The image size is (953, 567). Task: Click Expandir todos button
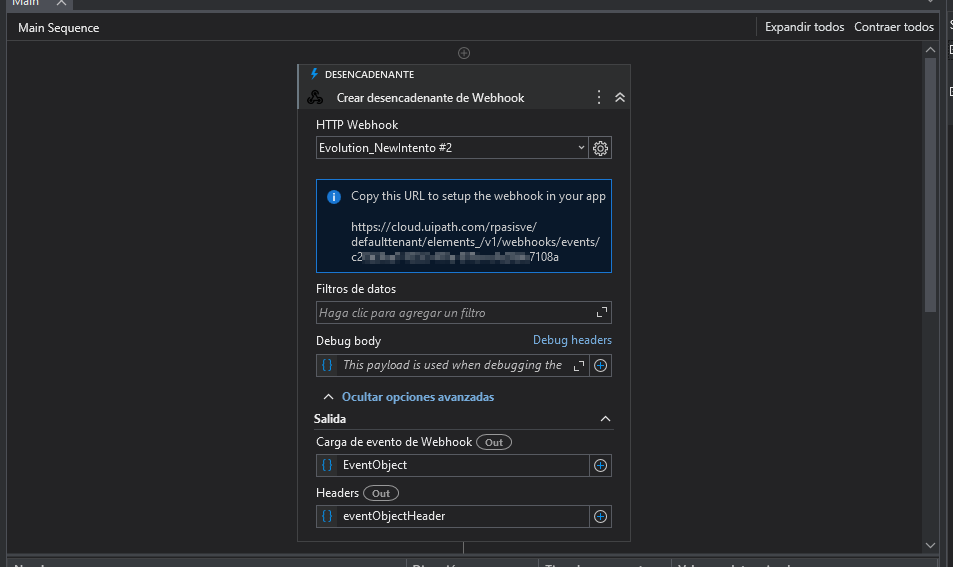804,27
